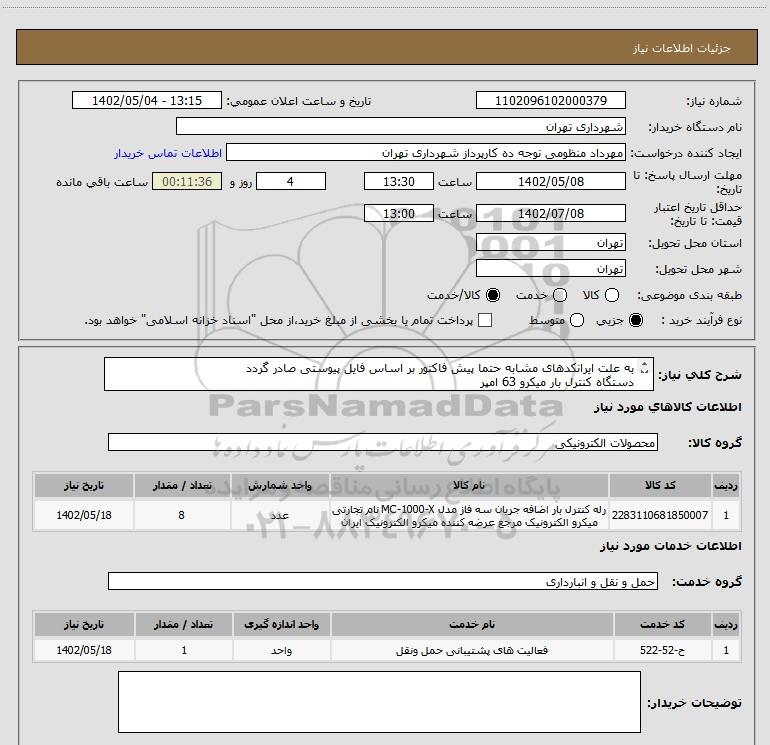Click the buyer organization field شهرداری تهران
The height and width of the screenshot is (745, 770).
click(x=401, y=126)
